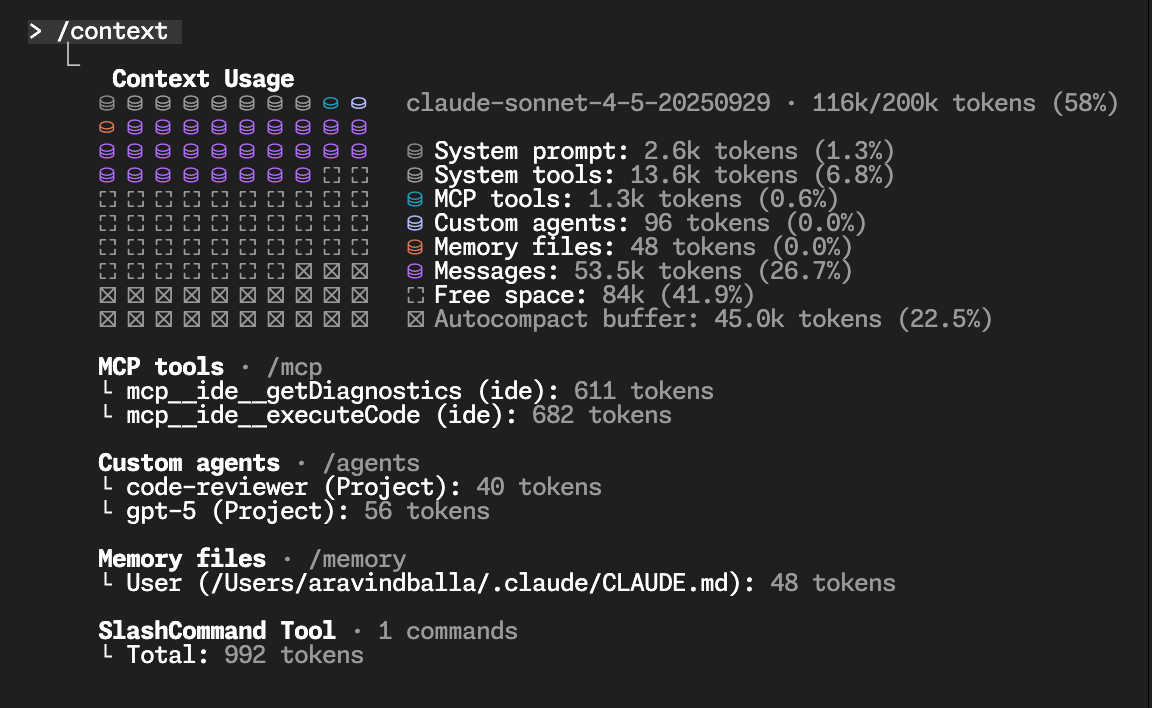Click the gpt-5 (Project) row
1152x708 pixels.
tap(295, 511)
